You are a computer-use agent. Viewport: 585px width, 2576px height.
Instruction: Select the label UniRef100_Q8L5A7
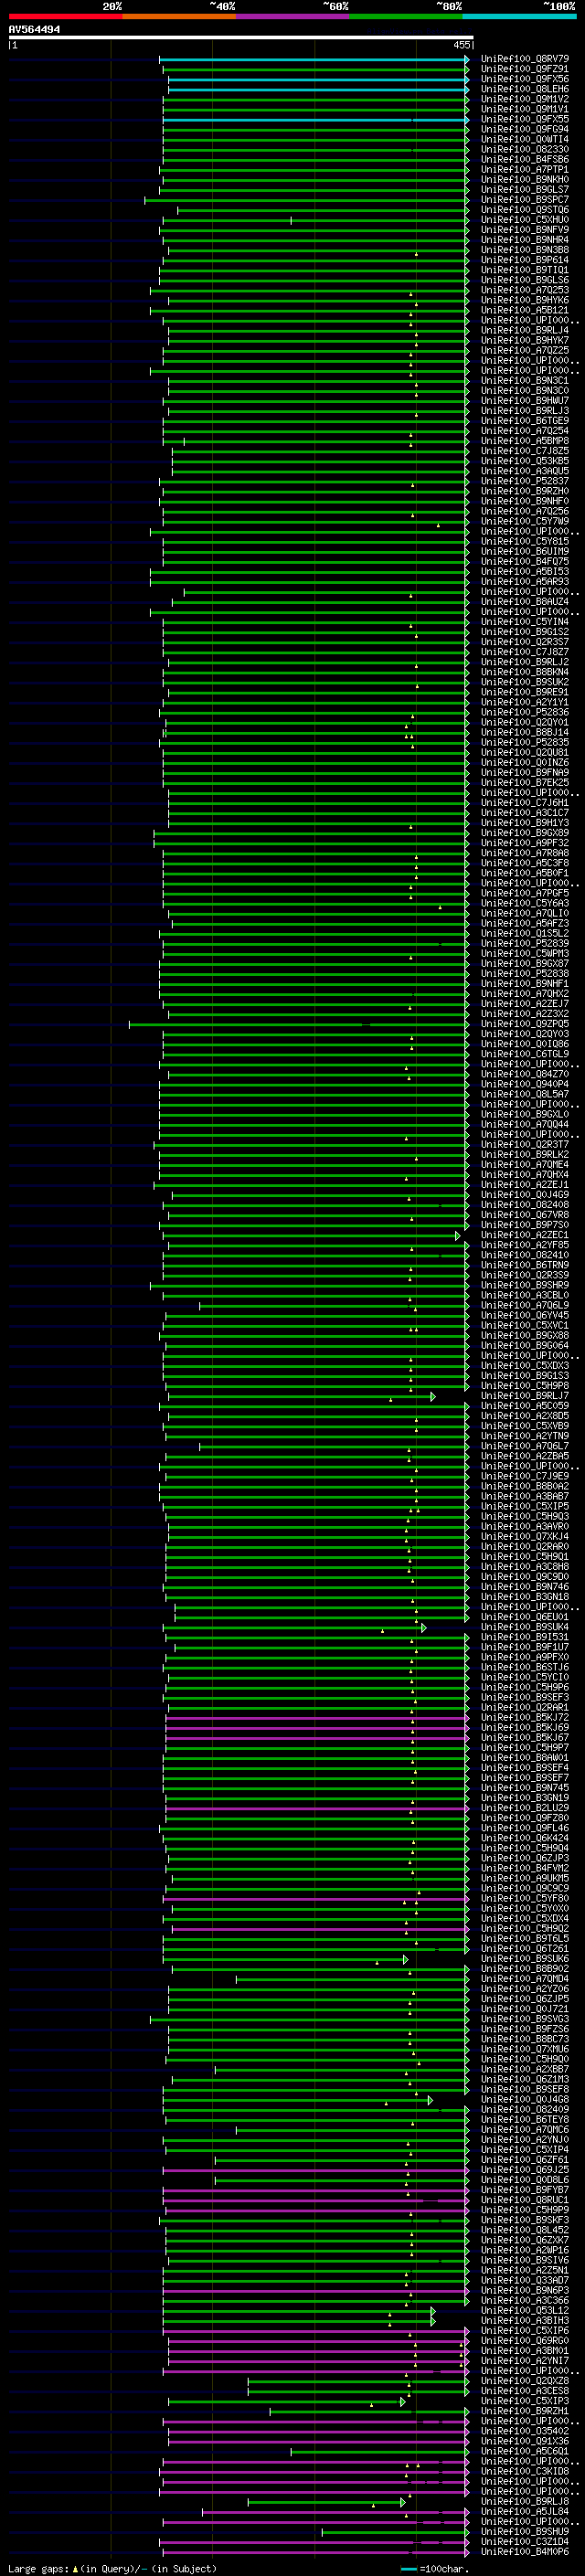tap(524, 1094)
